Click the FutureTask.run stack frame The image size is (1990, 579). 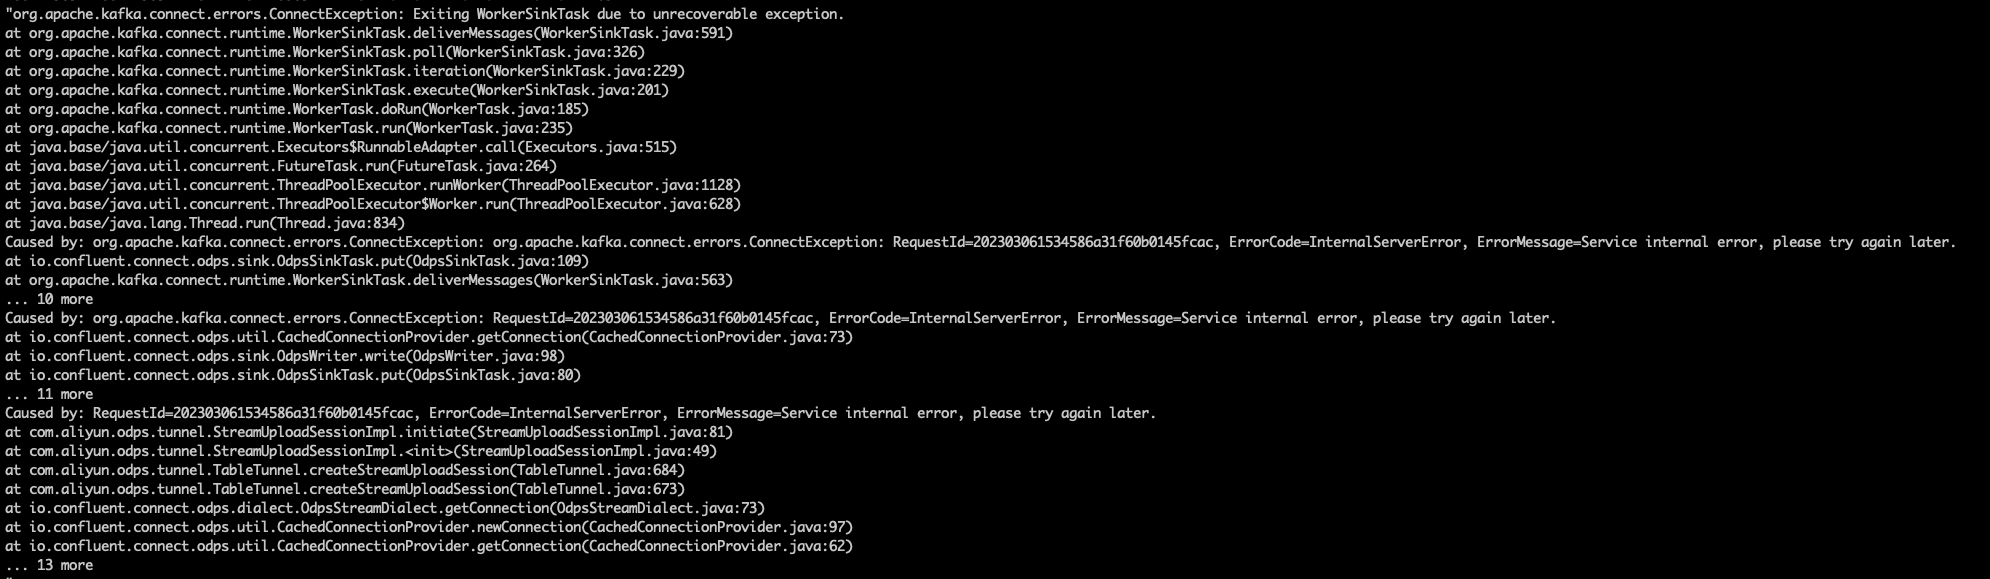coord(281,166)
